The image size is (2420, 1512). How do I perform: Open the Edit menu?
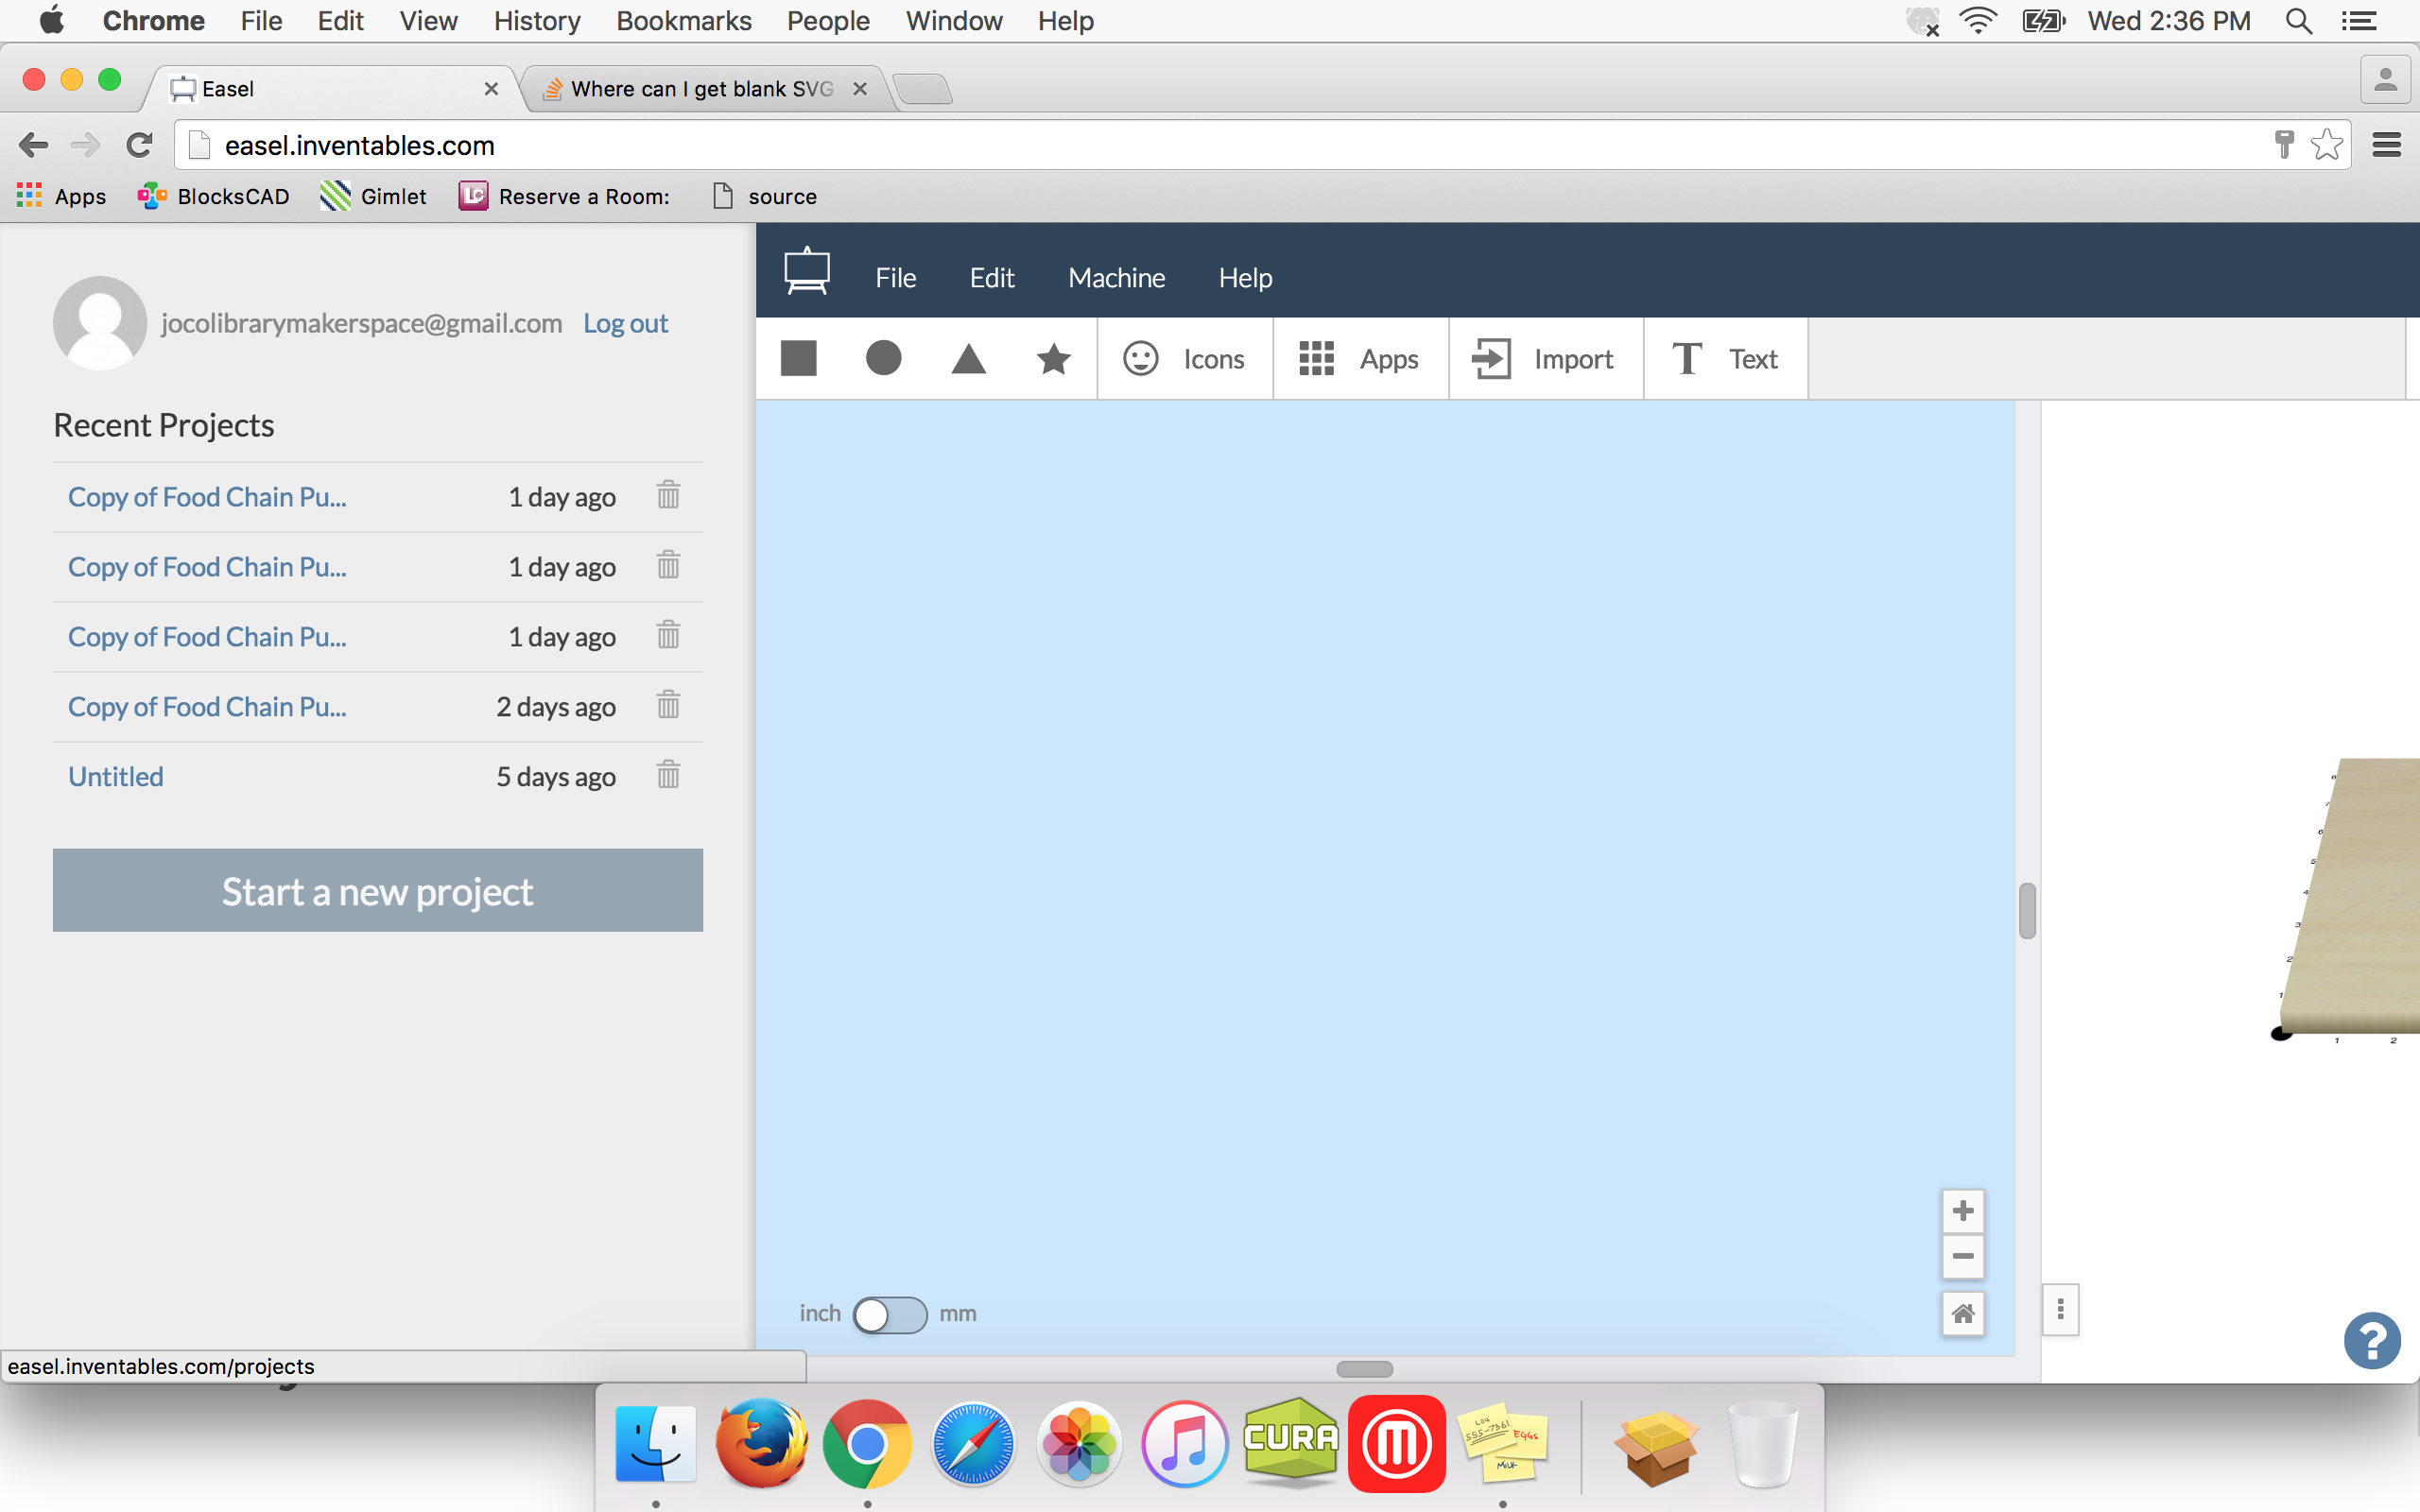click(x=992, y=277)
